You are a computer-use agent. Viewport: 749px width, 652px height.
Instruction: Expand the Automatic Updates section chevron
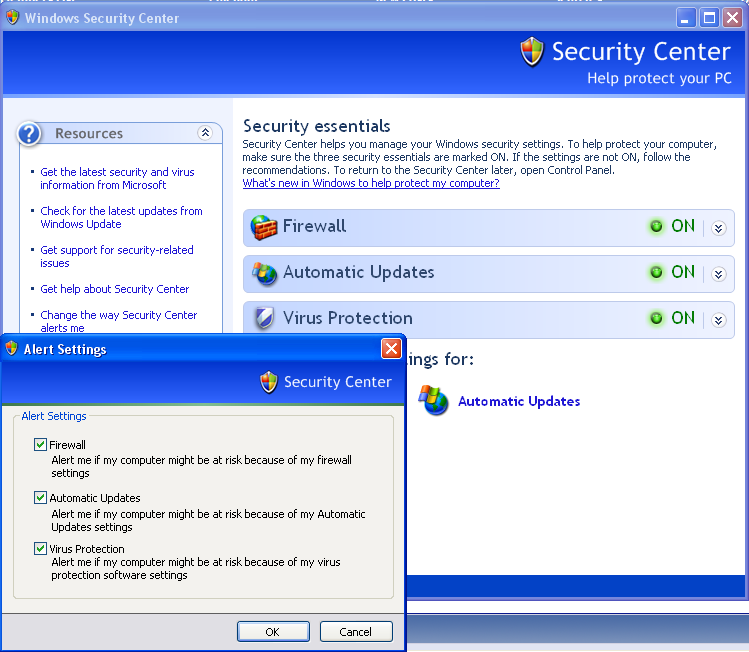tap(718, 274)
